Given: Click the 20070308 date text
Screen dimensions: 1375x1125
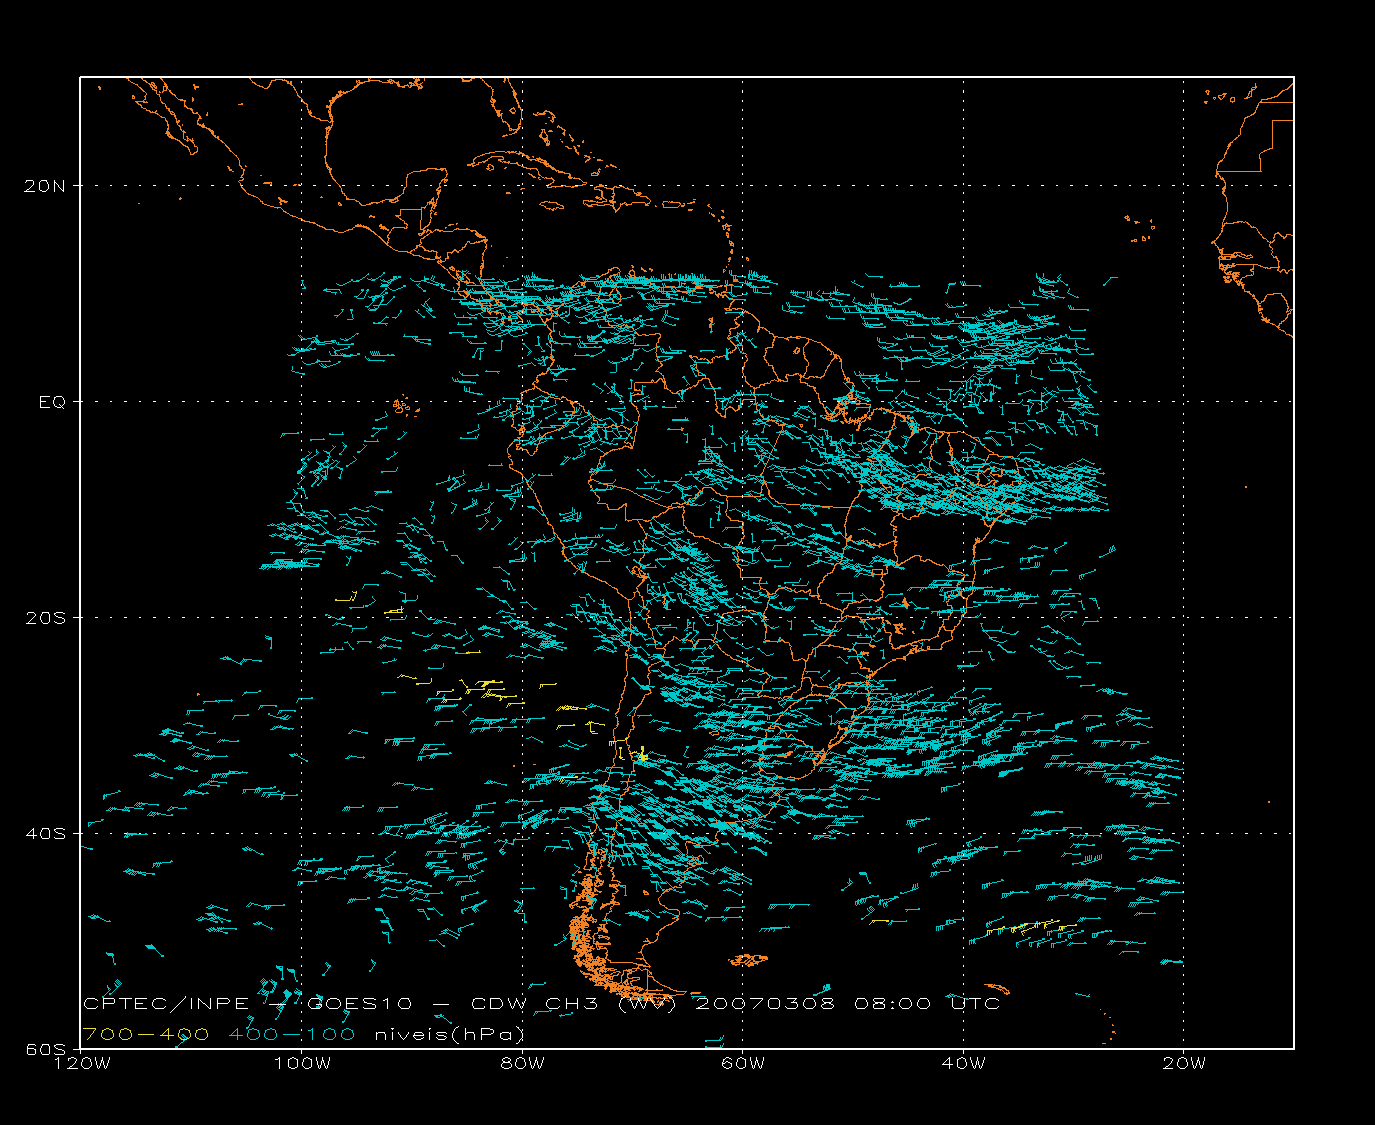Looking at the screenshot, I should pyautogui.click(x=764, y=1003).
